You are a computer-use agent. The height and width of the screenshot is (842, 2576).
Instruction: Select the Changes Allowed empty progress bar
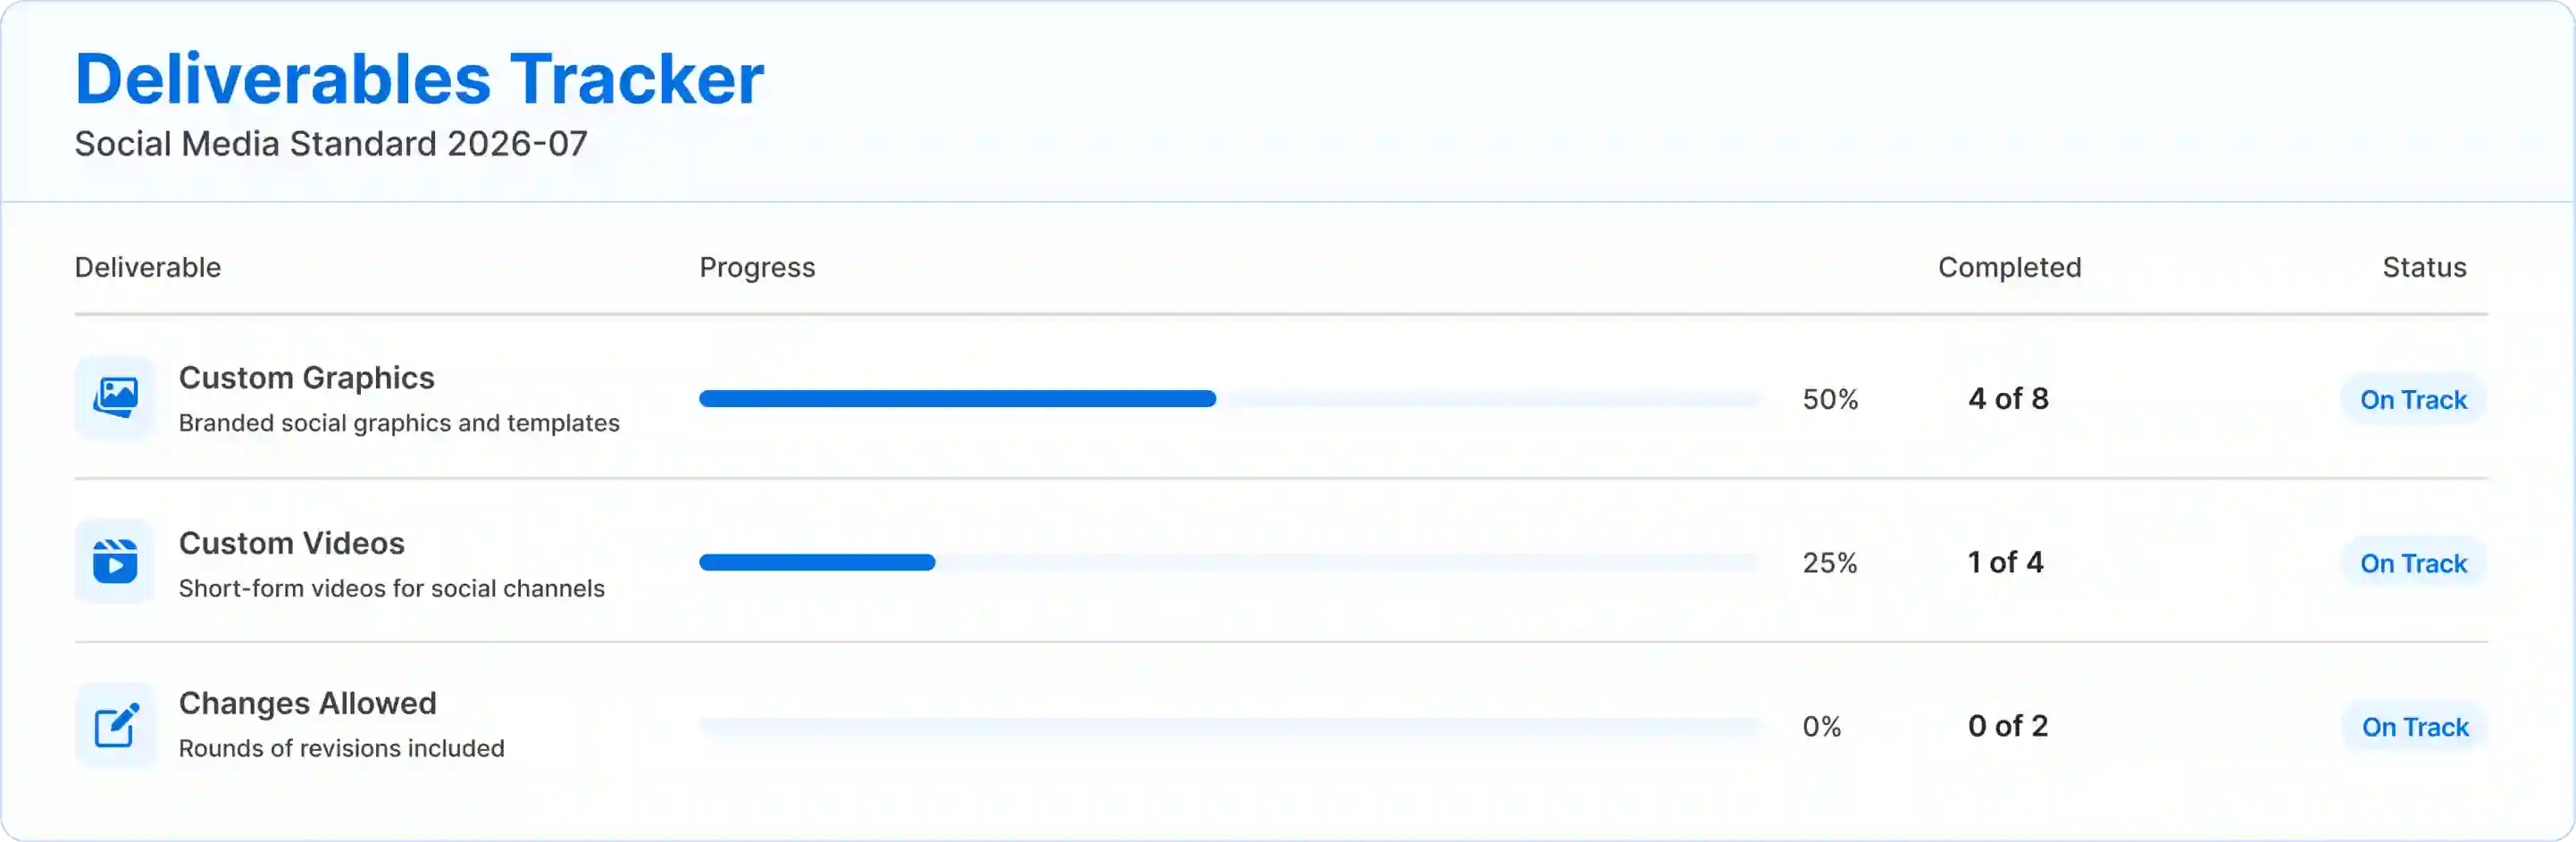click(1229, 727)
